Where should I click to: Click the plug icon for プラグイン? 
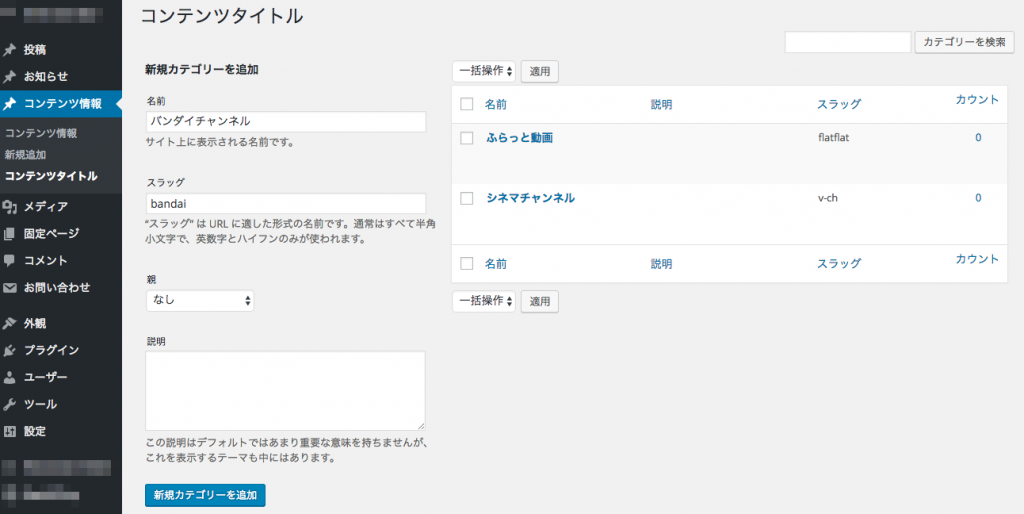click(x=9, y=350)
